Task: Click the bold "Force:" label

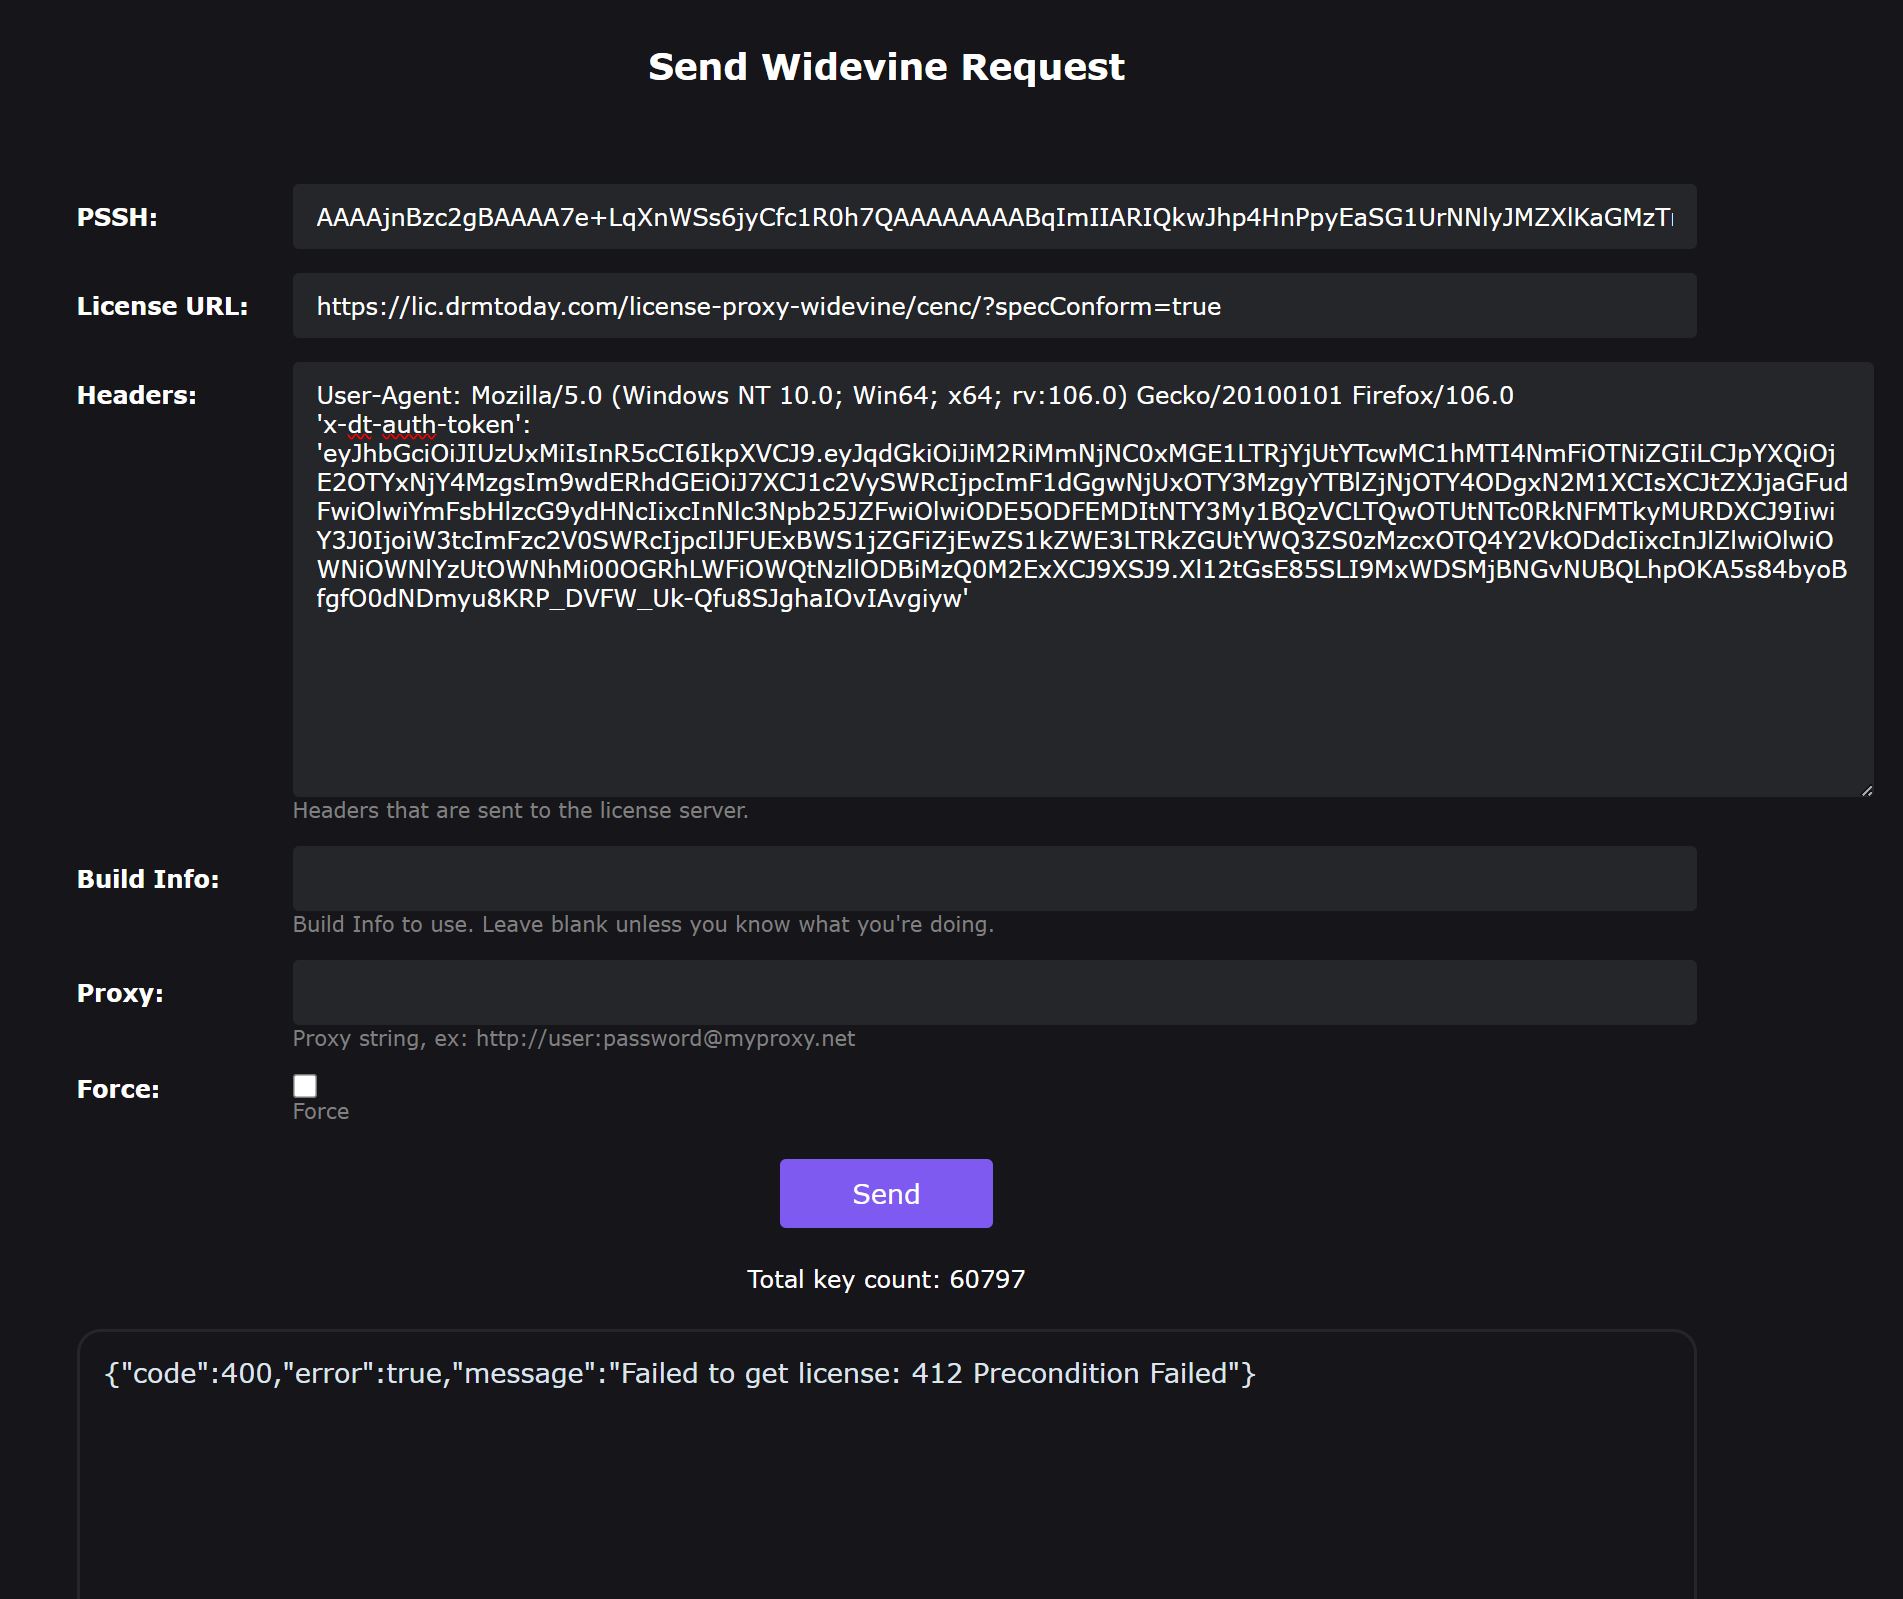Action: [x=118, y=1090]
